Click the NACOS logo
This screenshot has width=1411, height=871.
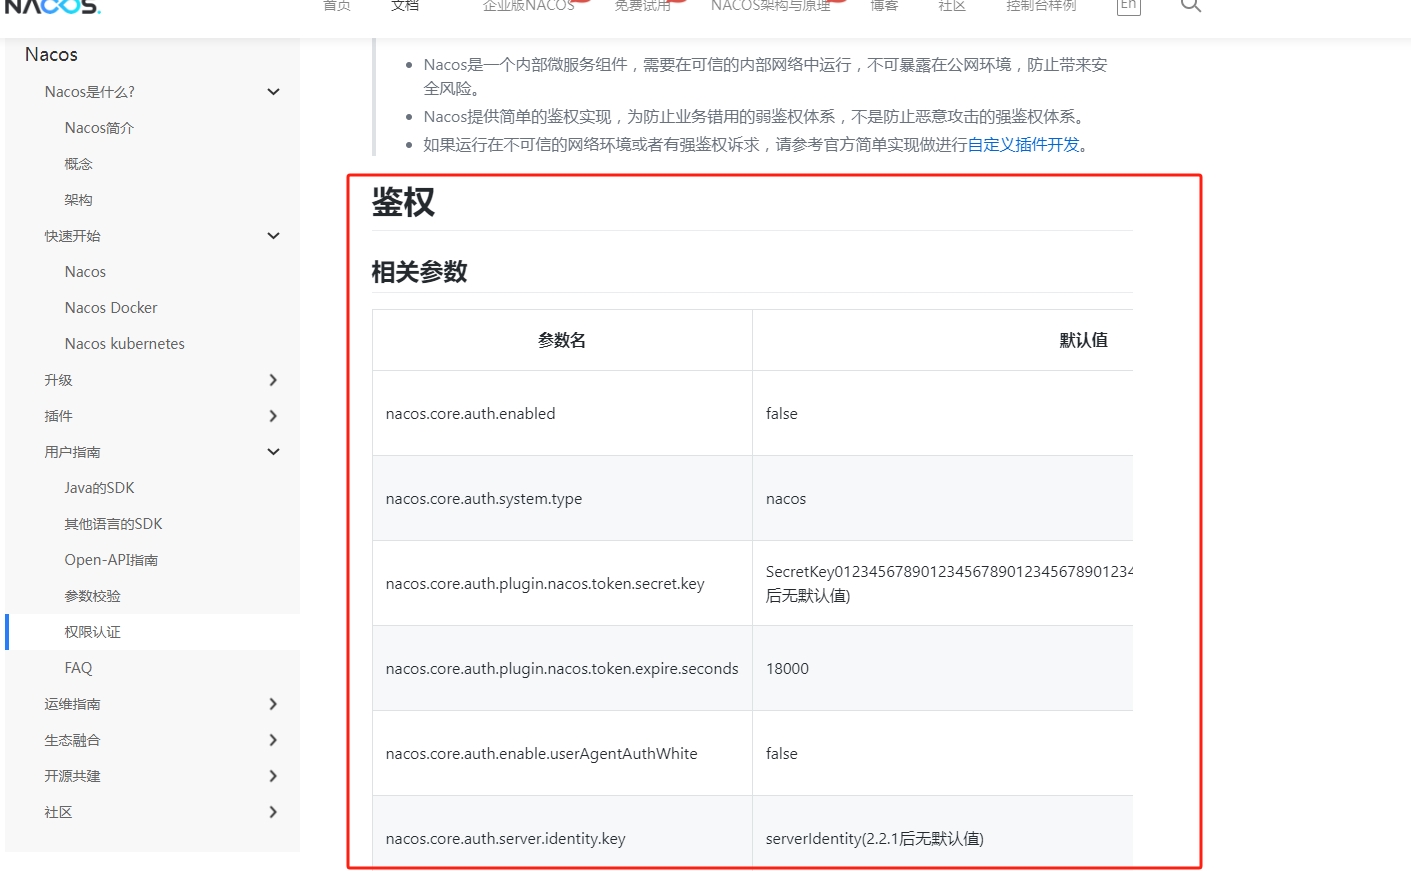tap(52, 6)
